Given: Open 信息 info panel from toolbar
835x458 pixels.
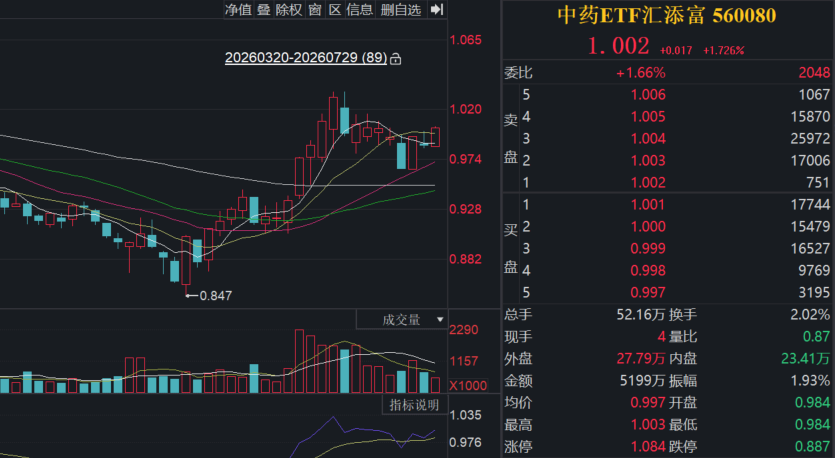Looking at the screenshot, I should coord(359,10).
